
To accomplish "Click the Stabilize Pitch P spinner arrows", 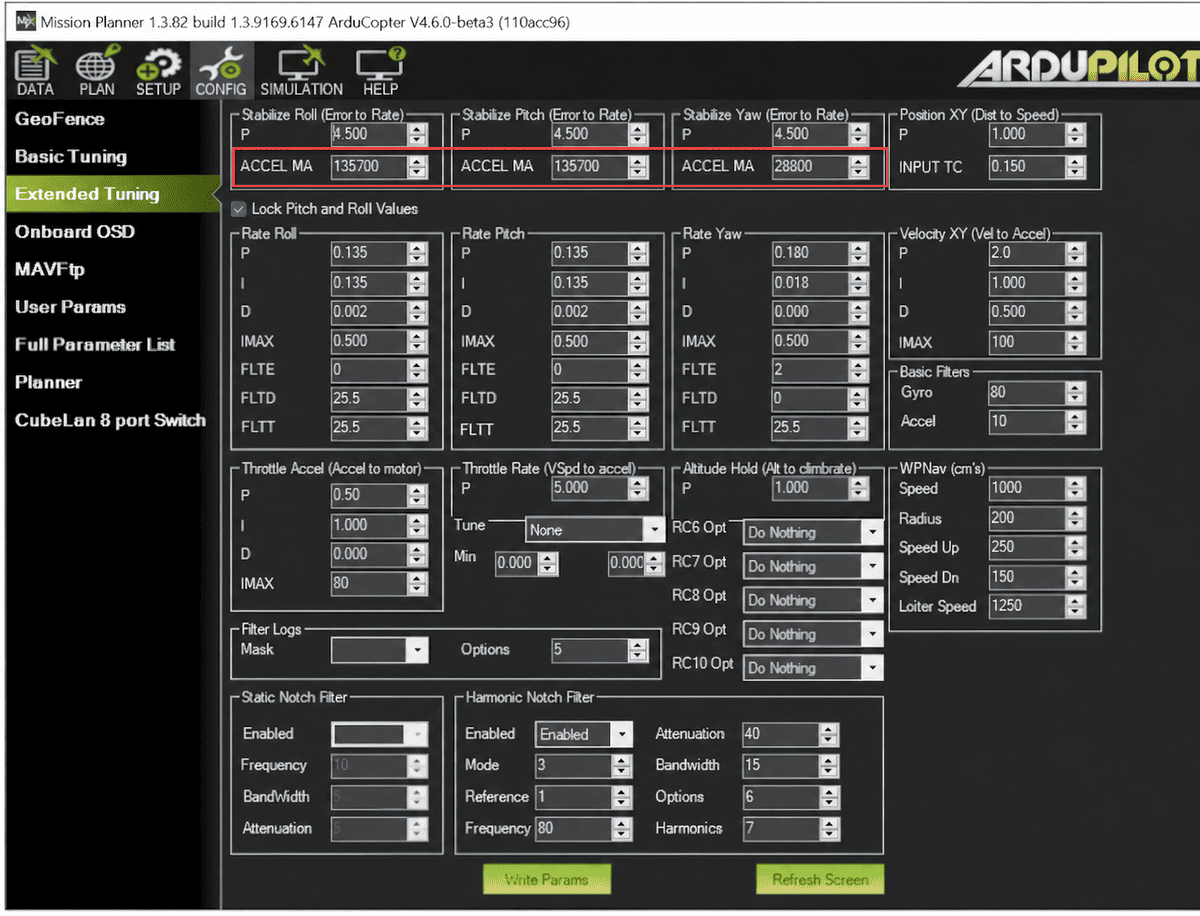I will (638, 134).
